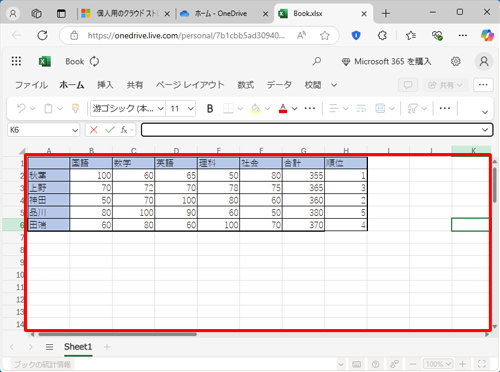This screenshot has width=500, height=372.
Task: Expand the ribbon with the chevron
Action: click(x=485, y=112)
